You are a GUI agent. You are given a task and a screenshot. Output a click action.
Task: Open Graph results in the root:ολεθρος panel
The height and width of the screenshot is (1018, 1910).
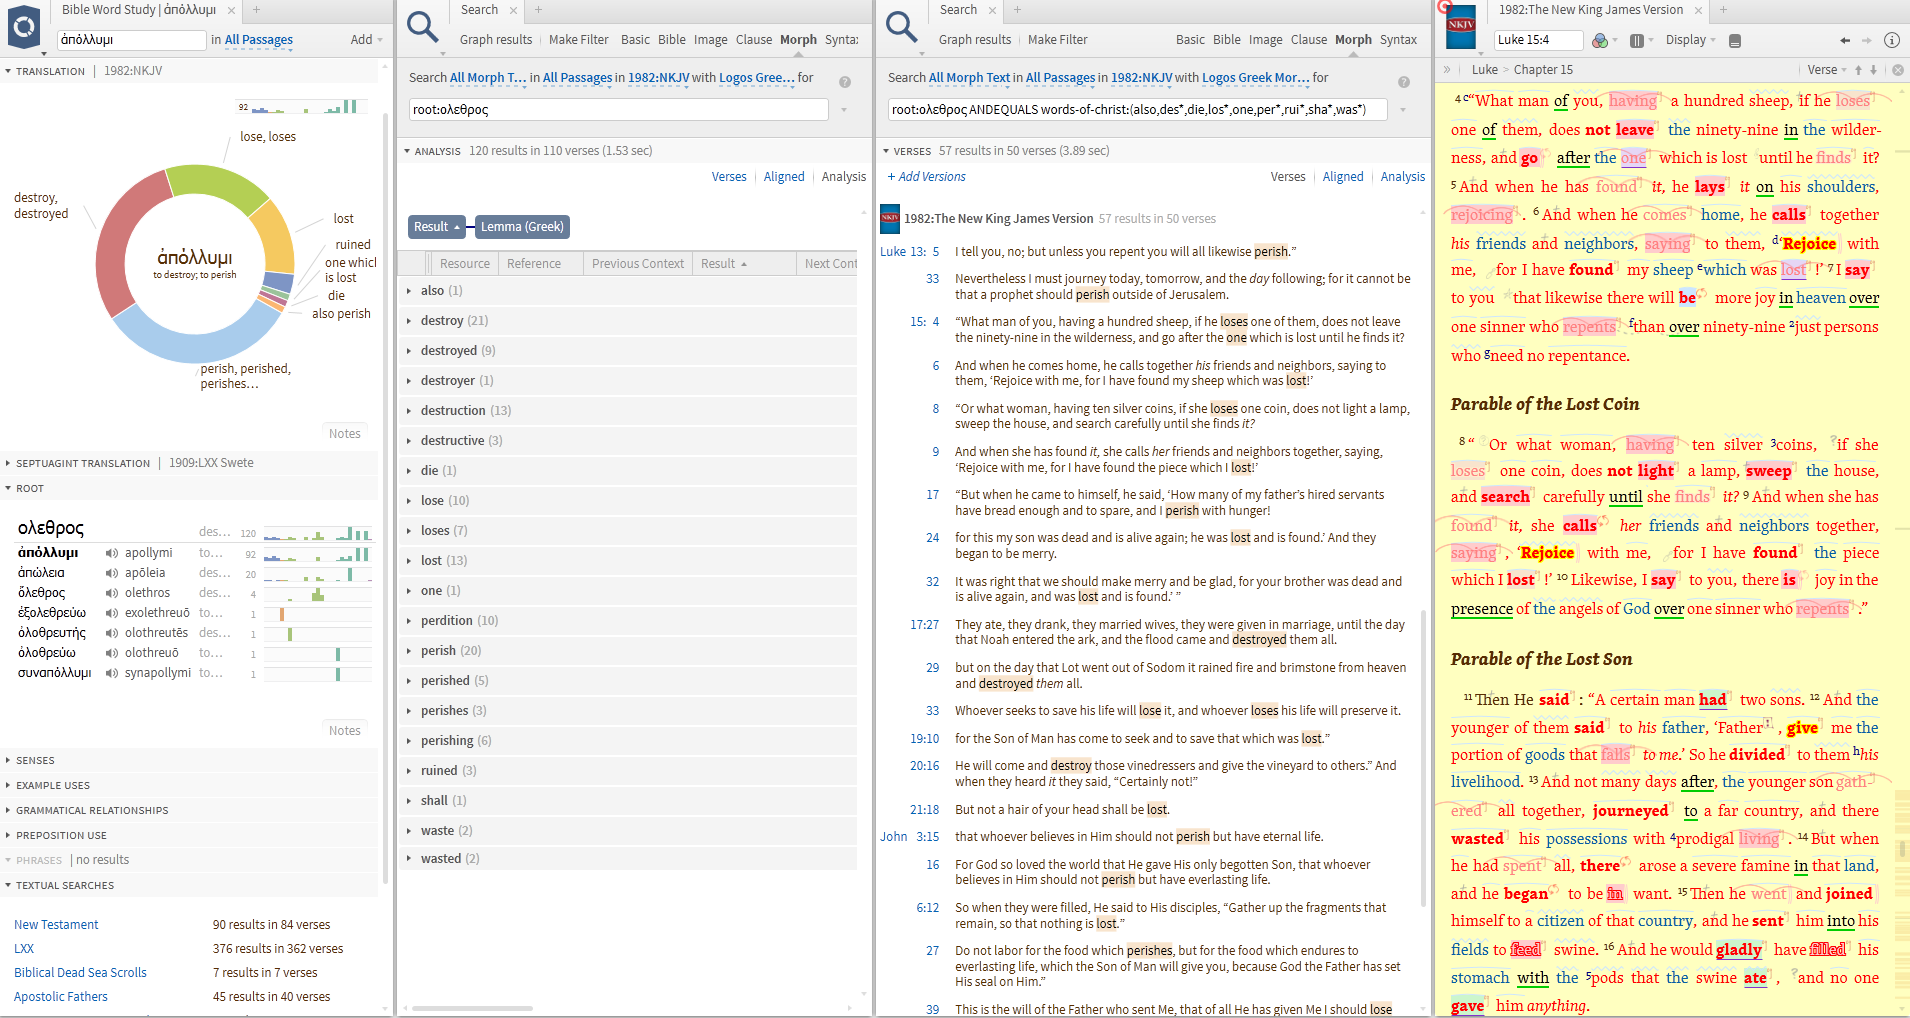click(496, 40)
